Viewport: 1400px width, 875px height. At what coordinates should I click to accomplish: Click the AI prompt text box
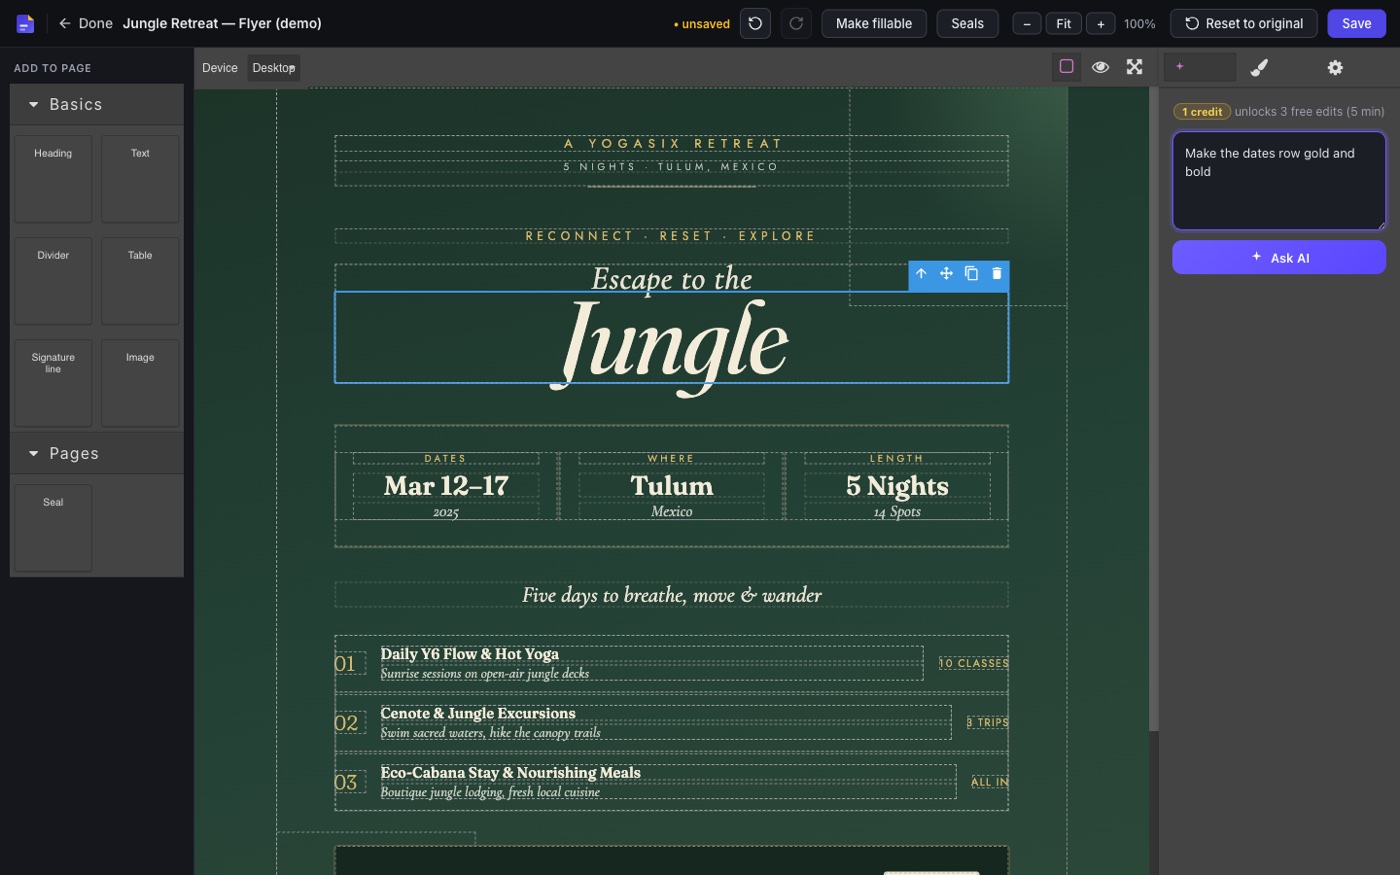1279,181
